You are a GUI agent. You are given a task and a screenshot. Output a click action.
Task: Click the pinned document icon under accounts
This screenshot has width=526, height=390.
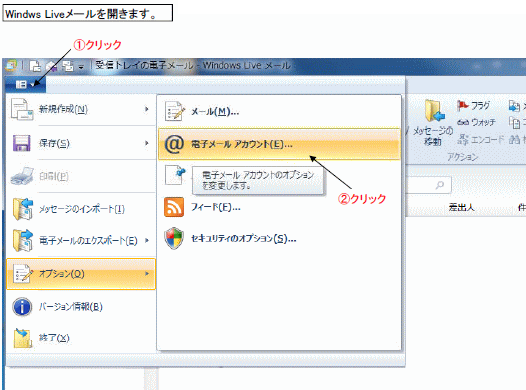[x=175, y=175]
